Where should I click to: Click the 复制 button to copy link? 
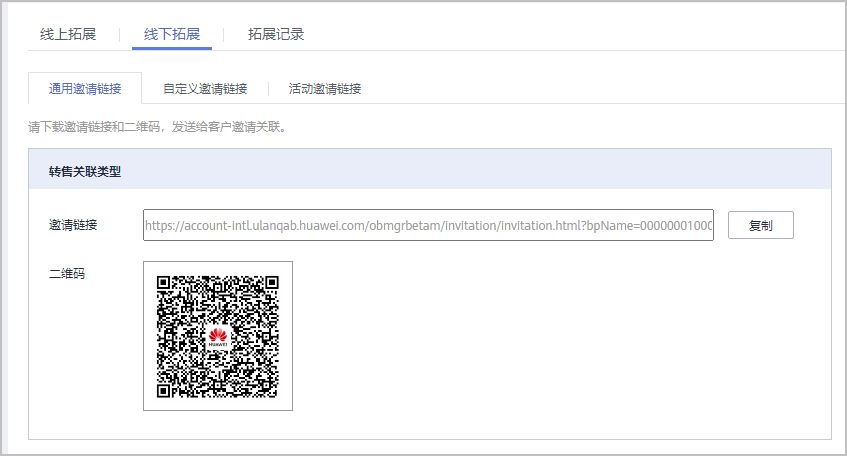click(761, 225)
